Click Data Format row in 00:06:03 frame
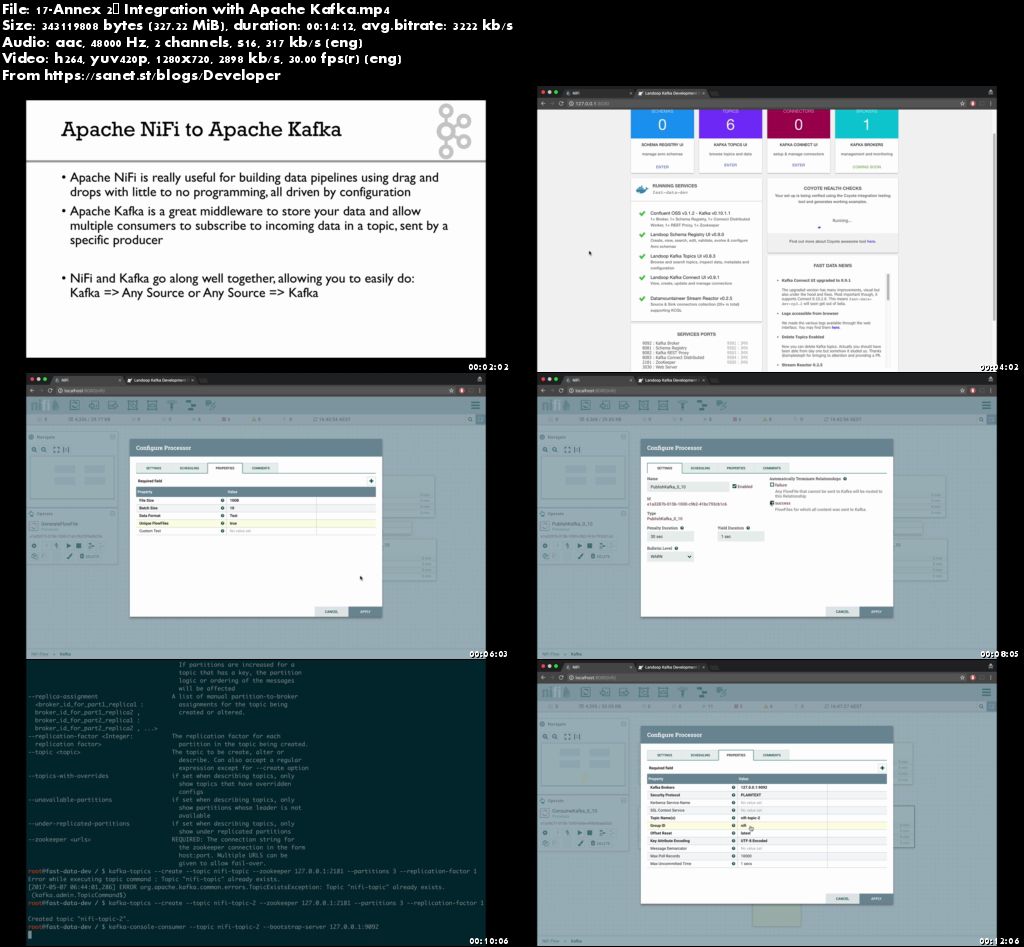This screenshot has width=1024, height=947. pyautogui.click(x=256, y=516)
